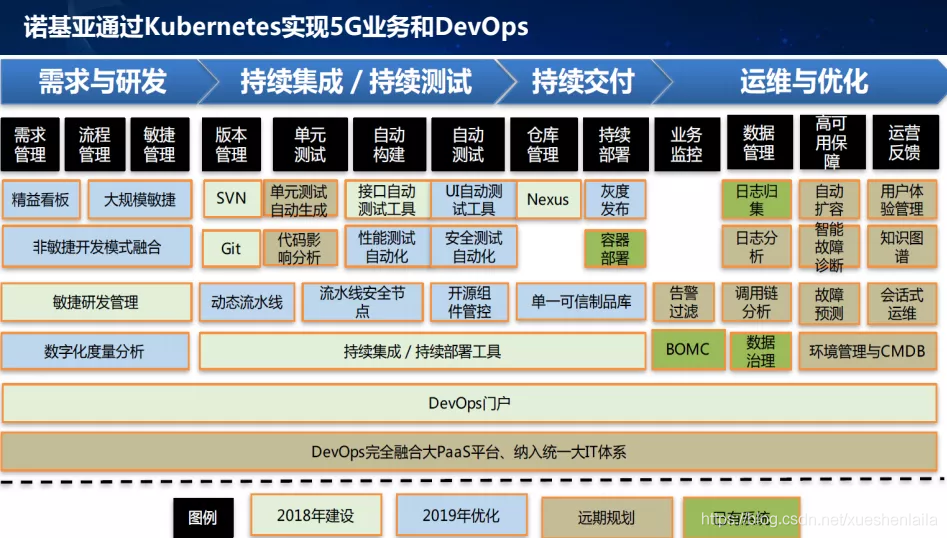
Task: Click the 动态流水线 box
Action: (247, 302)
